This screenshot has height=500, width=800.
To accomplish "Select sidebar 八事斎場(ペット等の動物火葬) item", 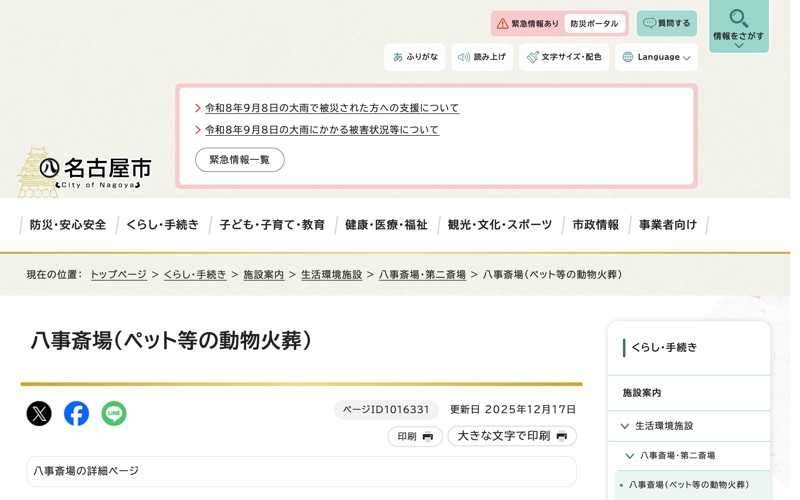I will click(689, 485).
